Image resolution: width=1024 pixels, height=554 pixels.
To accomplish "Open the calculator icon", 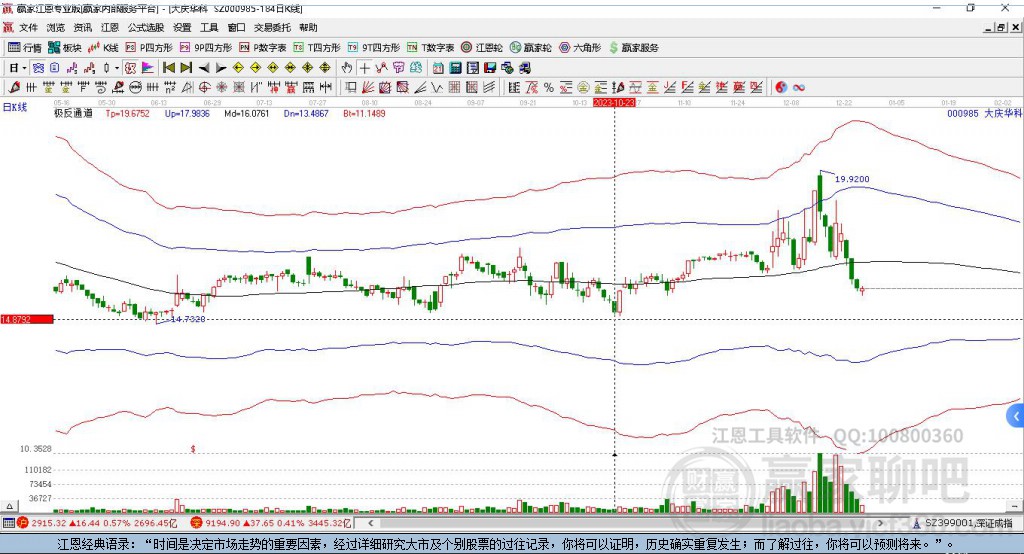I will click(x=455, y=68).
